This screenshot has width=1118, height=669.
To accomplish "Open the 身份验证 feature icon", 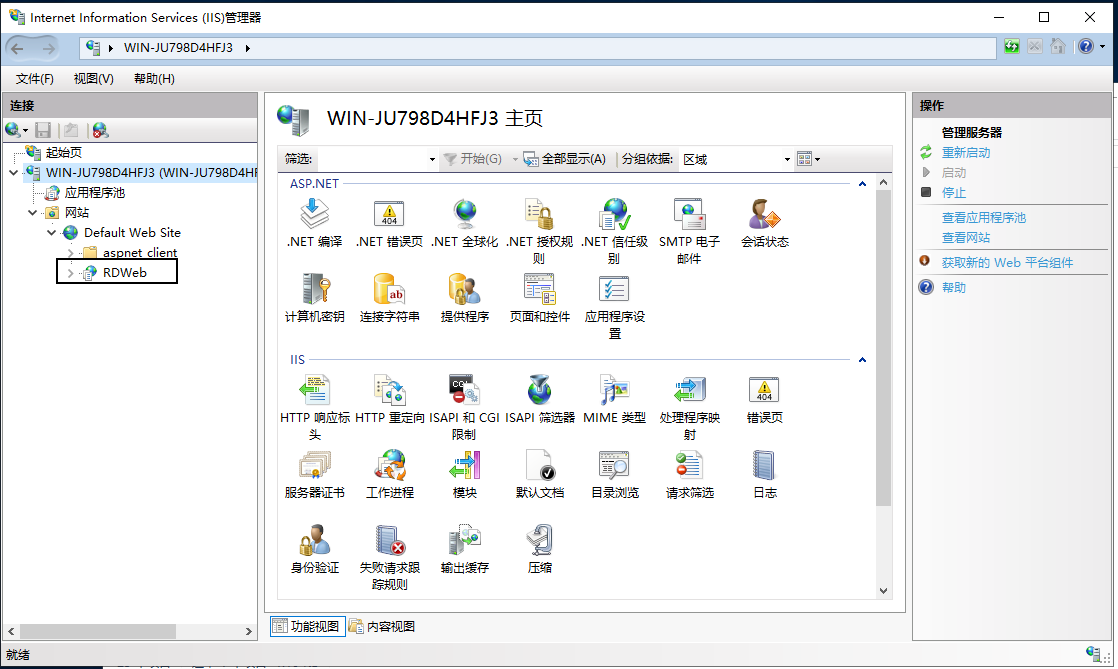I will click(x=315, y=540).
